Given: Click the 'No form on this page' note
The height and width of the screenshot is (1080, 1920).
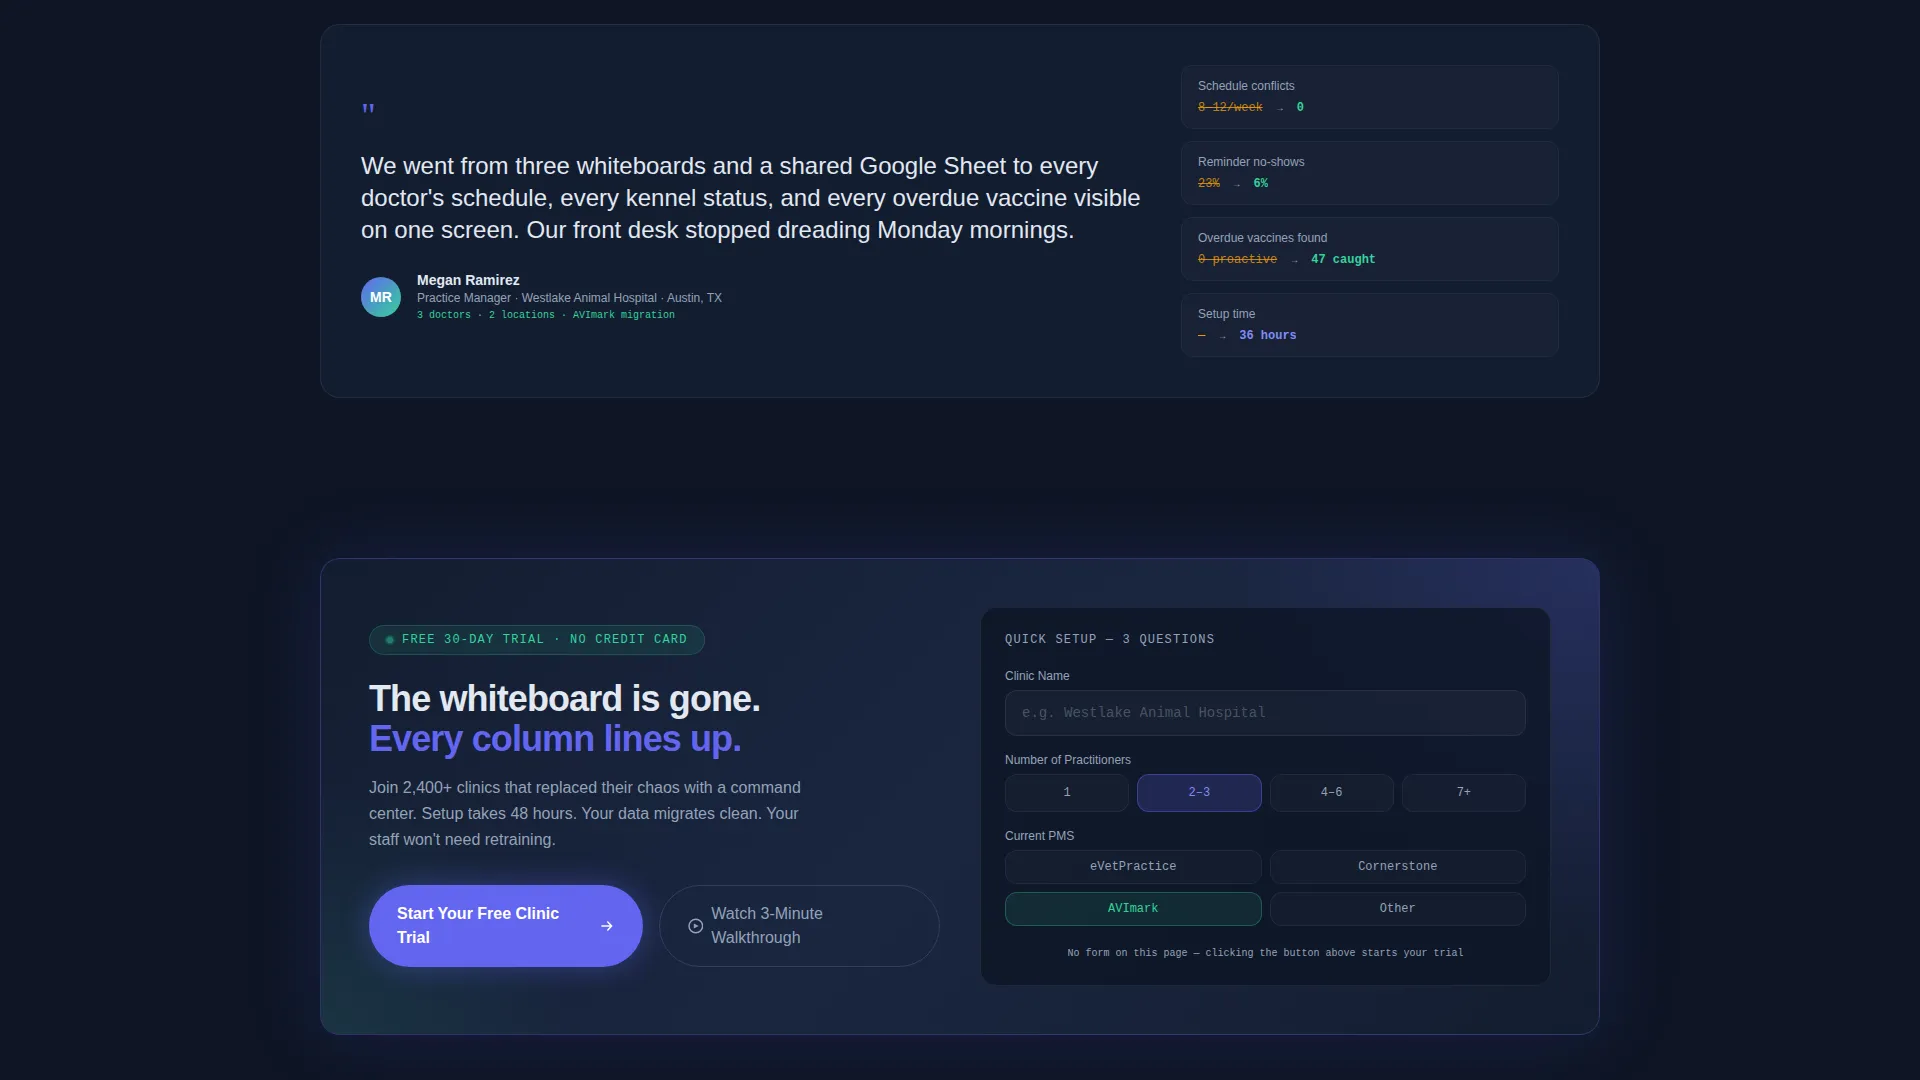Looking at the screenshot, I should point(1265,953).
